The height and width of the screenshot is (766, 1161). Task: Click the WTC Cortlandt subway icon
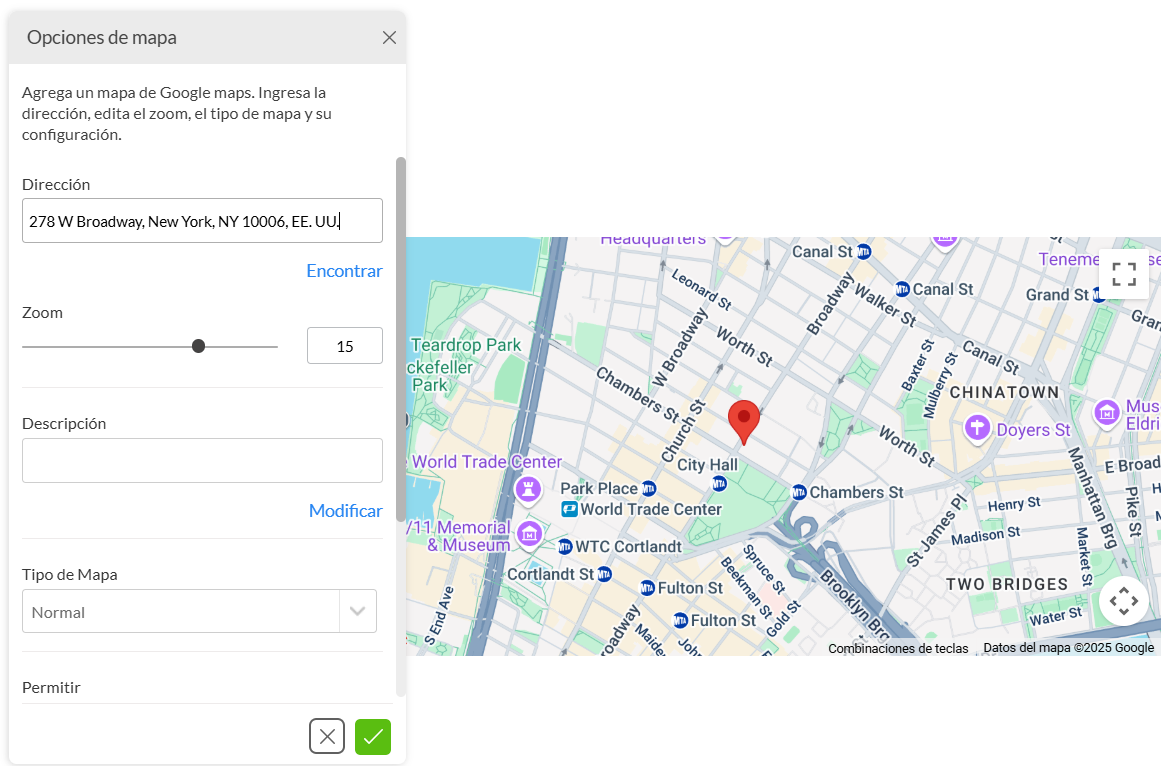pyautogui.click(x=565, y=547)
